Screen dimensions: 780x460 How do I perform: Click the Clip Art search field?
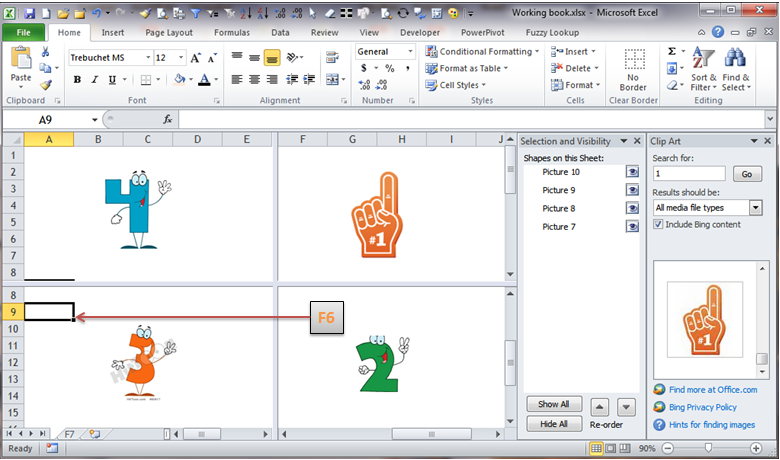click(x=692, y=174)
